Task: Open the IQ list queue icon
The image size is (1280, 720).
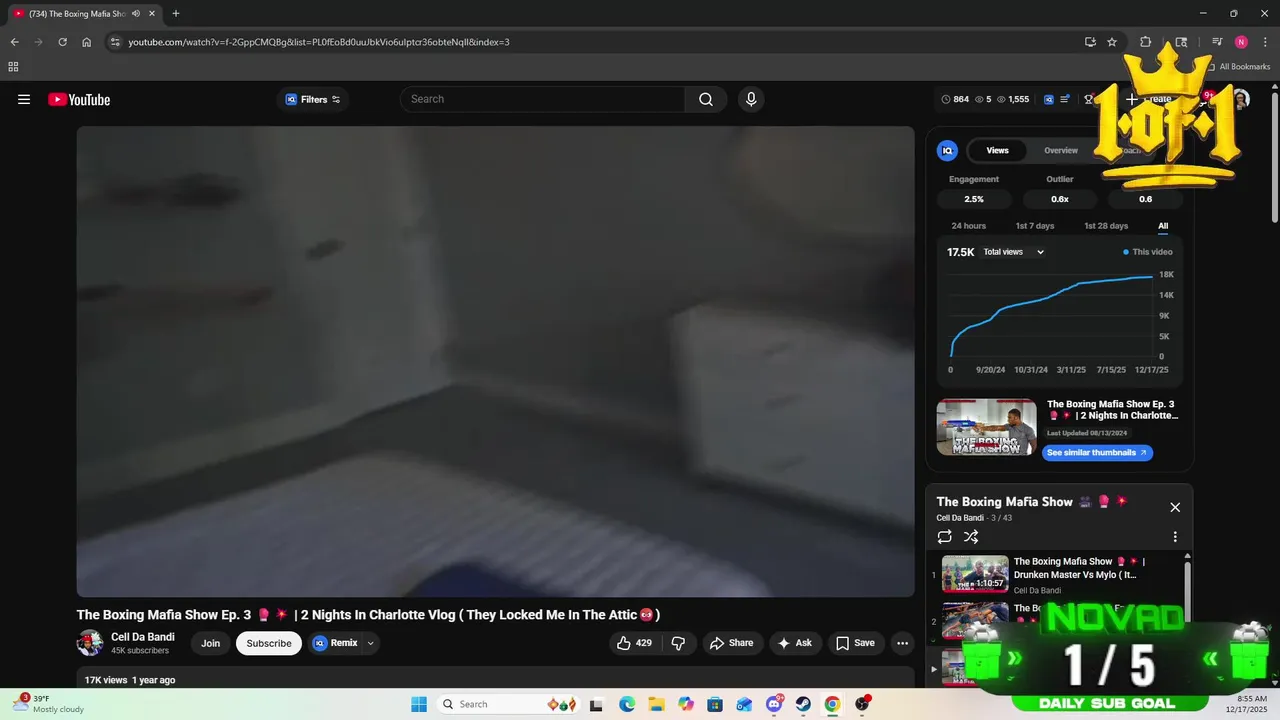Action: 1065,99
